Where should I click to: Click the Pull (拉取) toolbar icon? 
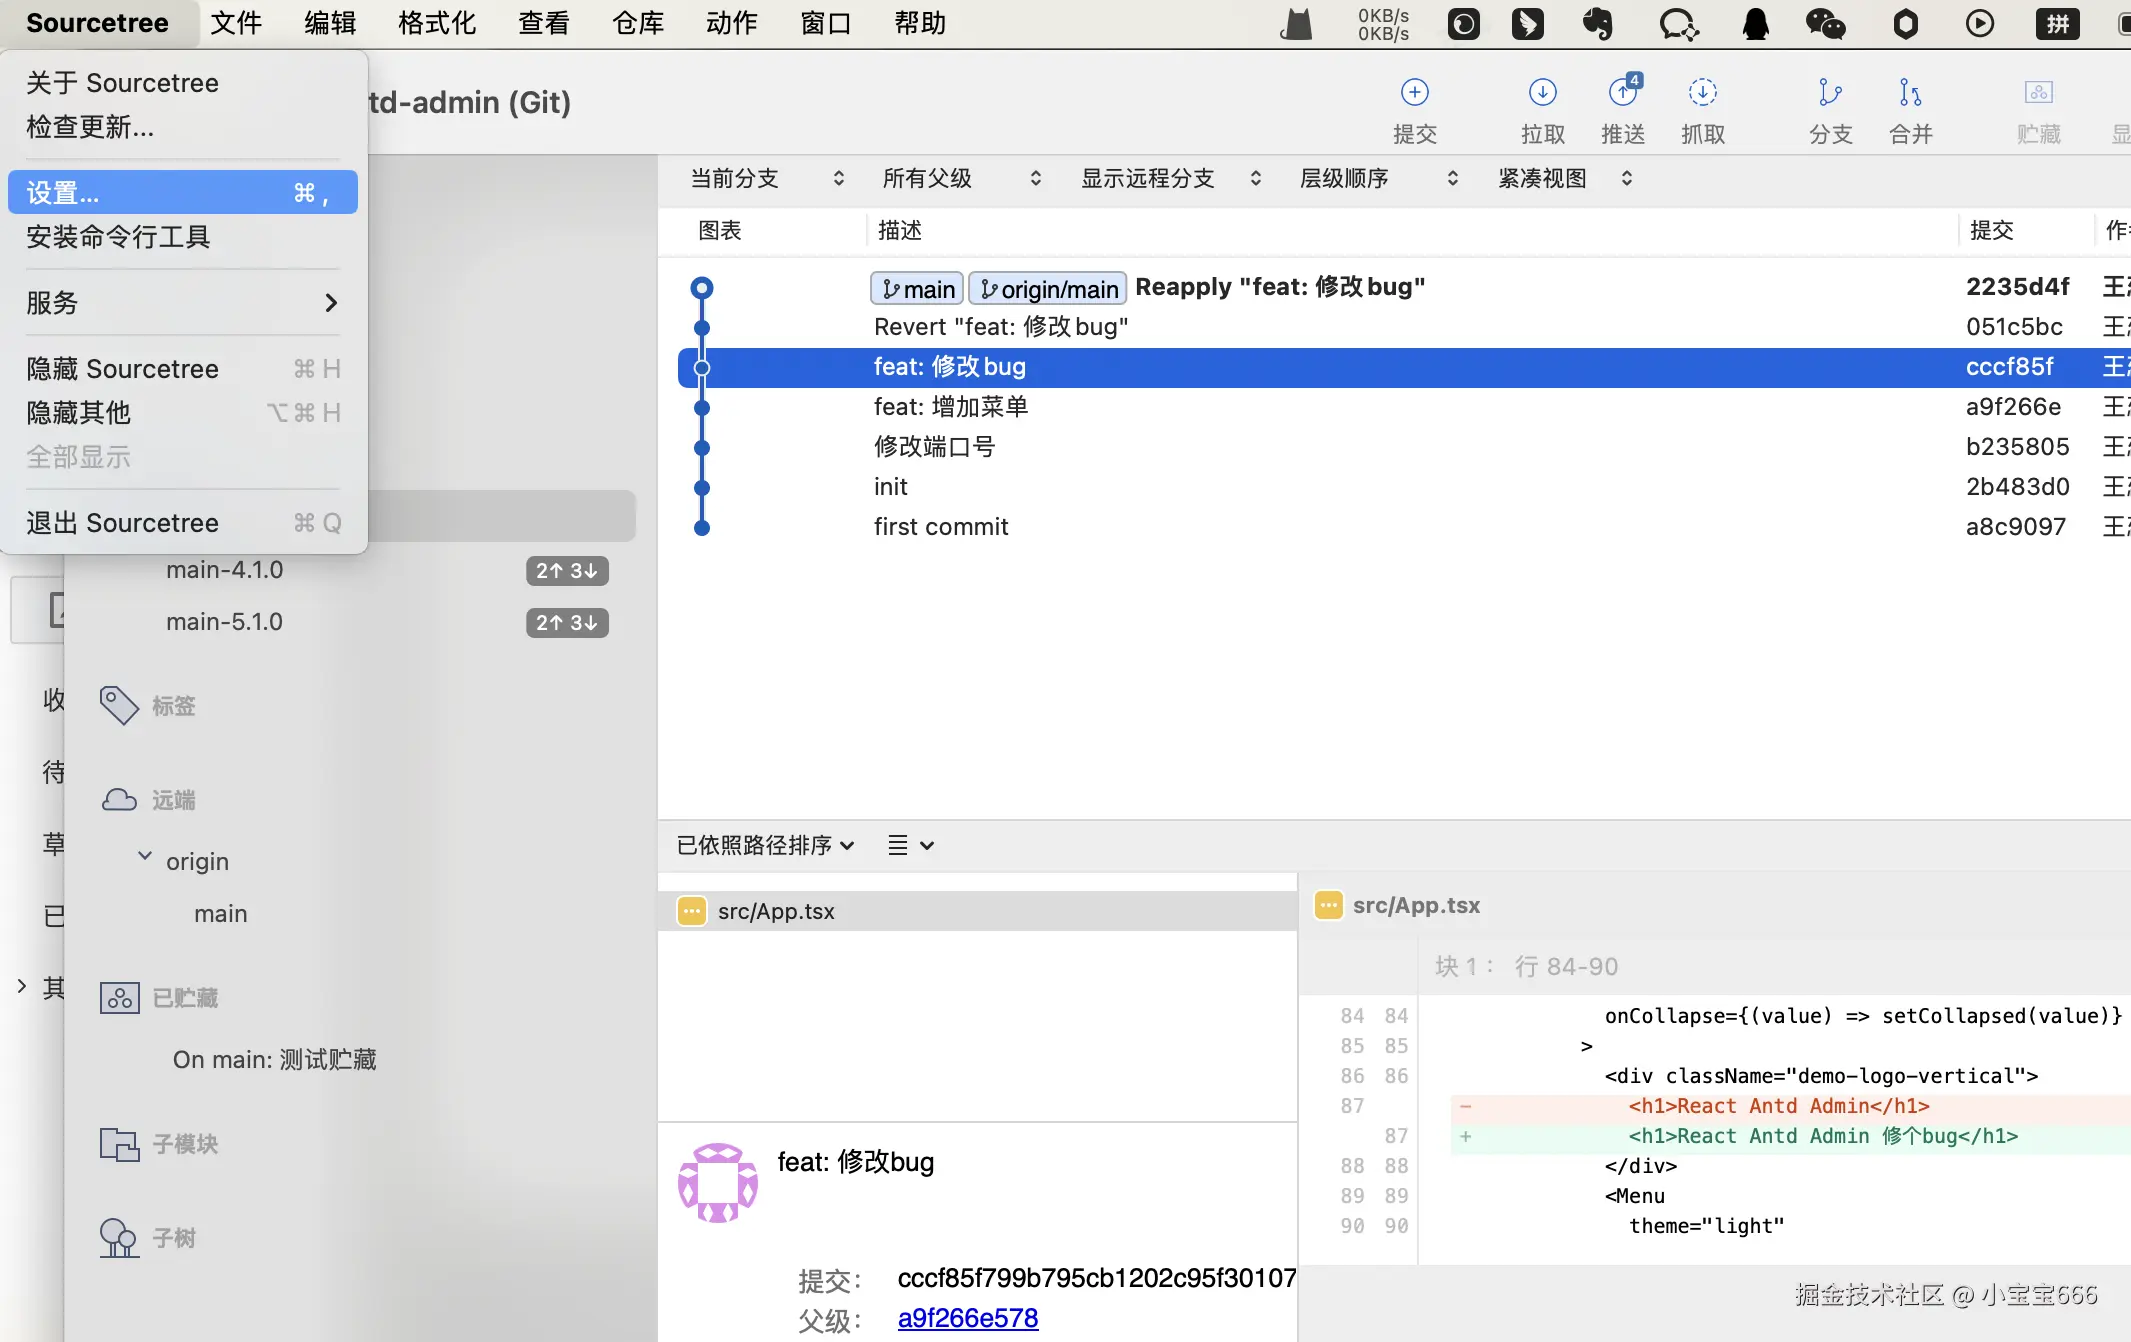[x=1542, y=93]
